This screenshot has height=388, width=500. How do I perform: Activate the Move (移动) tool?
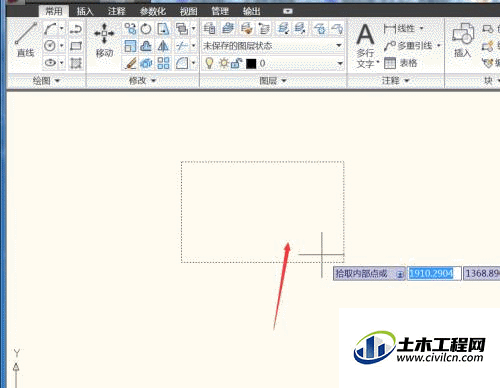tap(104, 39)
